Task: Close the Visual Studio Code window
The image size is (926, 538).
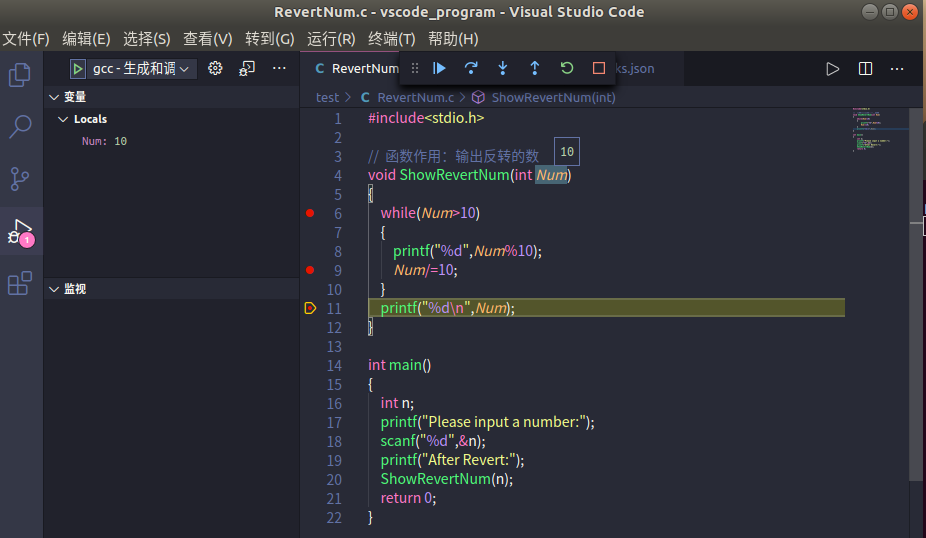Action: (910, 12)
